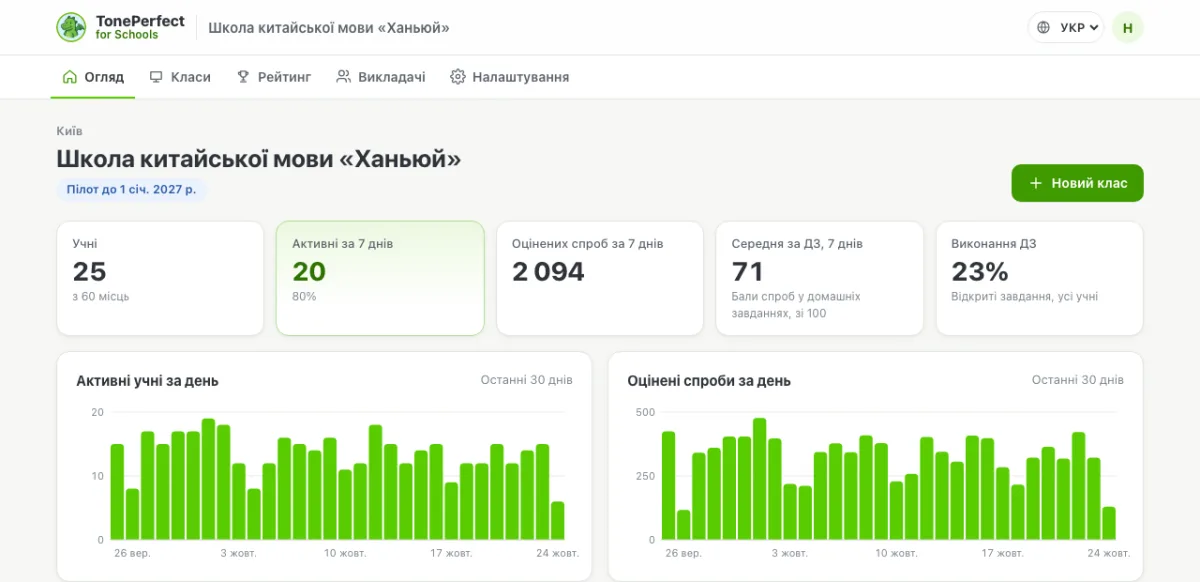
Task: Click the Київ location label
Action: (x=69, y=131)
